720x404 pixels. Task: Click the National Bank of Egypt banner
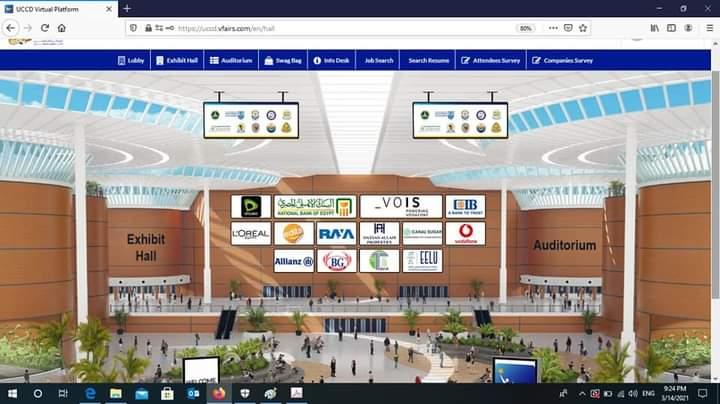(x=314, y=207)
